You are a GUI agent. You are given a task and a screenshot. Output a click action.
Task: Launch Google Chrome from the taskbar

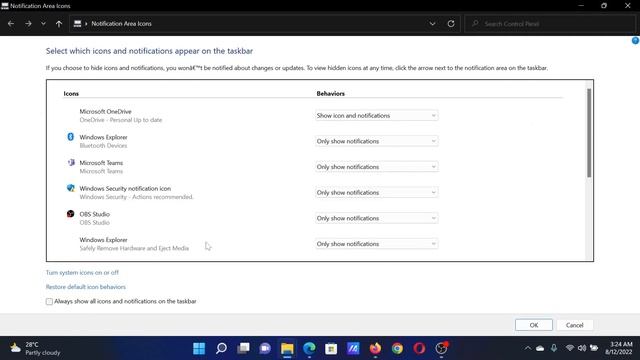coord(397,348)
